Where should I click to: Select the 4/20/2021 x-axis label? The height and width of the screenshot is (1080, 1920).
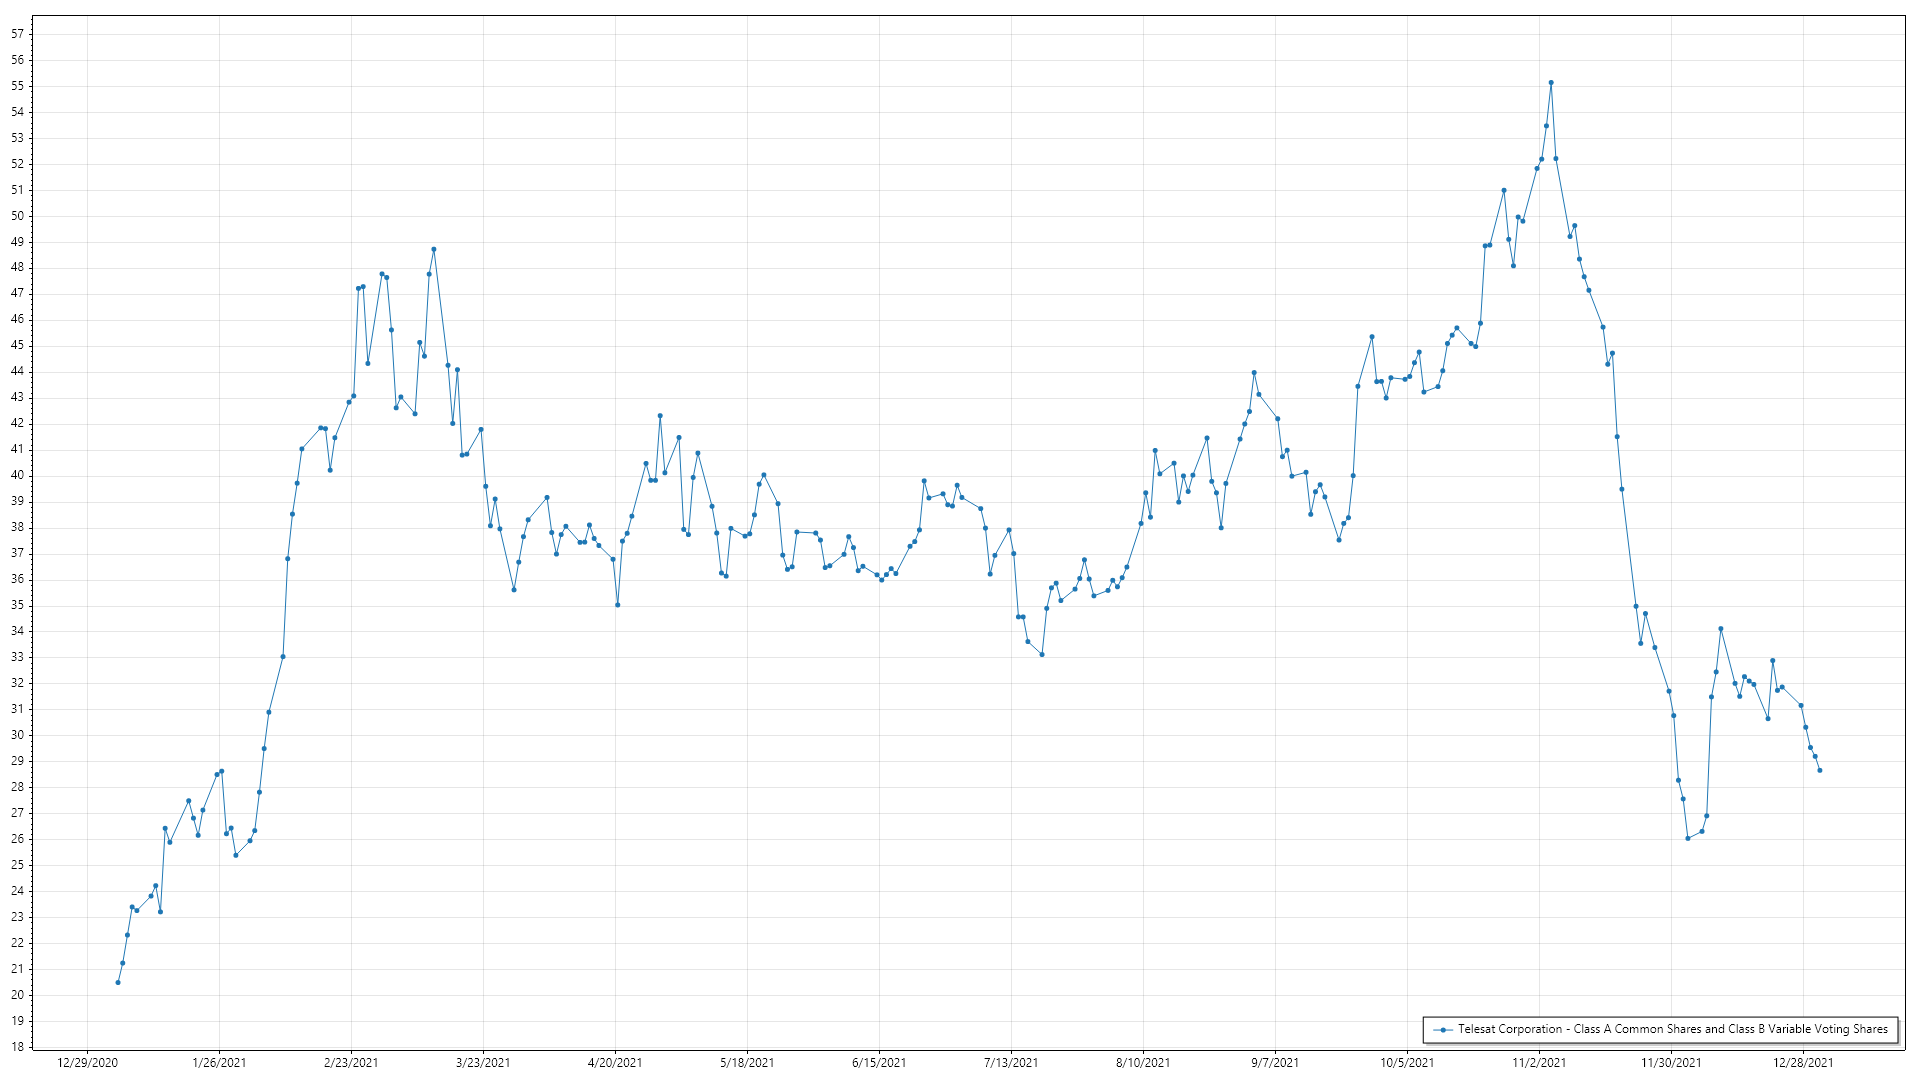pos(615,1062)
